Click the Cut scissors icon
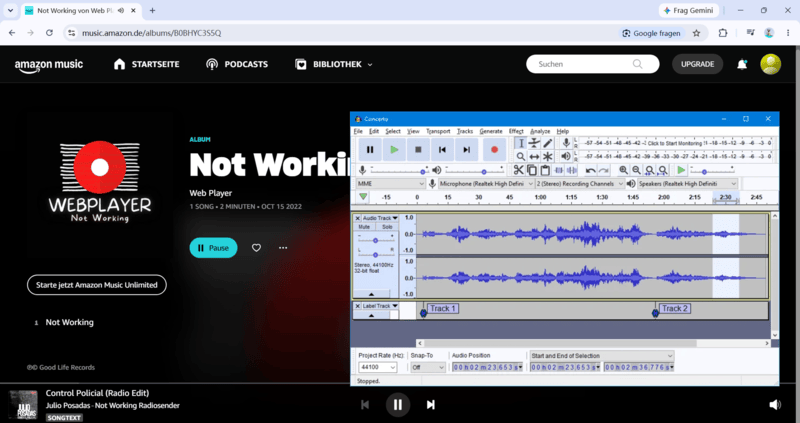The width and height of the screenshot is (800, 423). [x=518, y=170]
